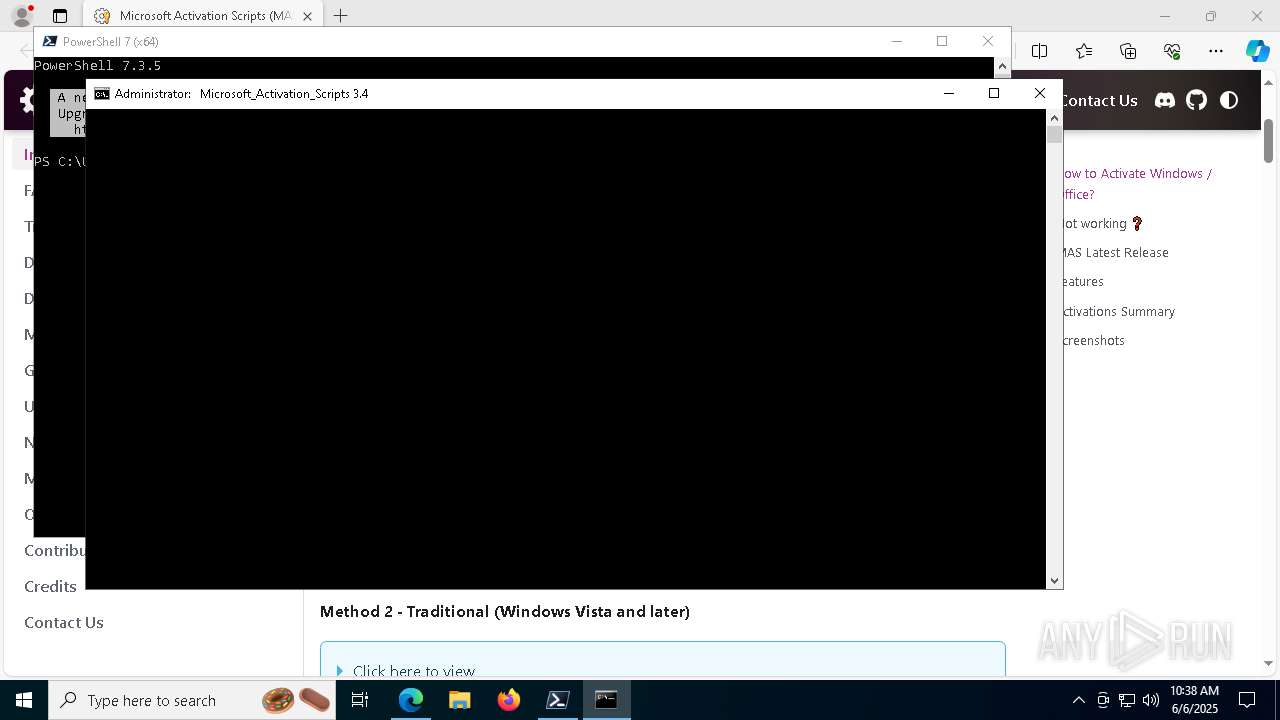This screenshot has width=1280, height=720.
Task: Go to How to Activate Windows / Office section
Action: pyautogui.click(x=1136, y=184)
